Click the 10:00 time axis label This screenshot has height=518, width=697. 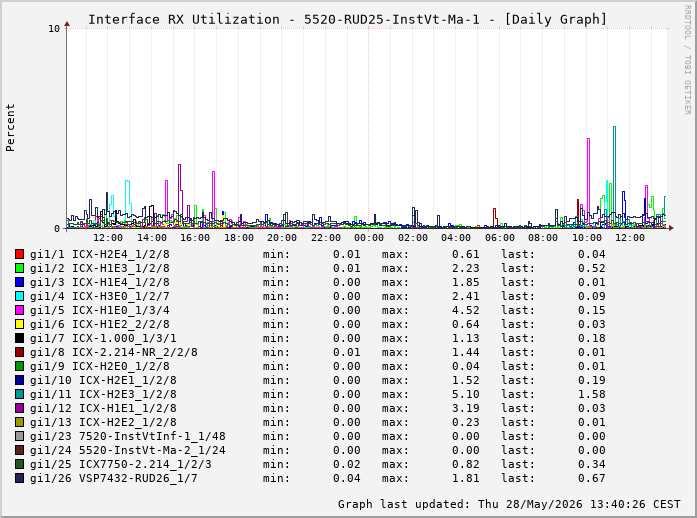587,238
